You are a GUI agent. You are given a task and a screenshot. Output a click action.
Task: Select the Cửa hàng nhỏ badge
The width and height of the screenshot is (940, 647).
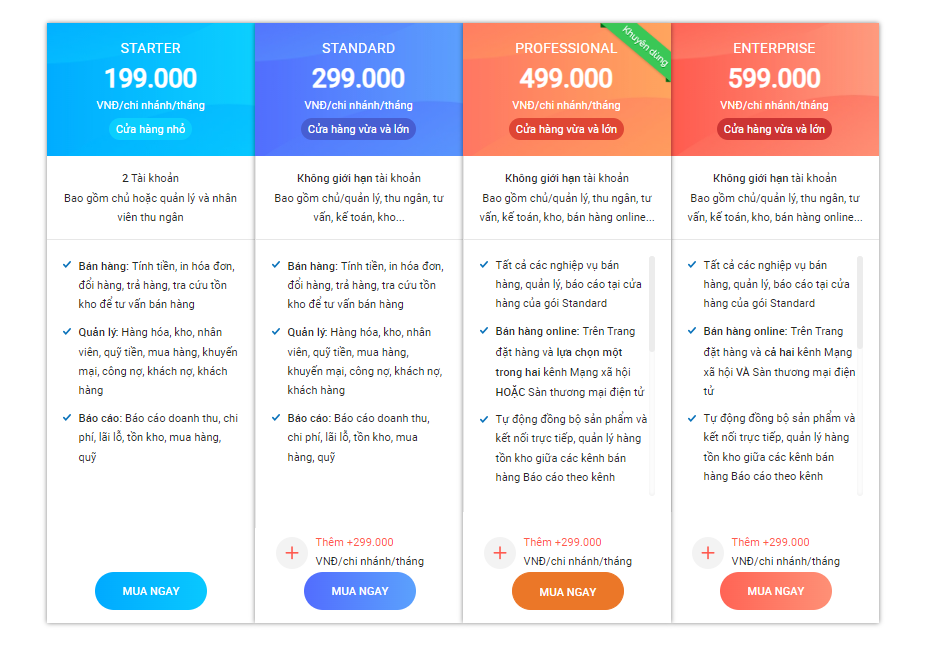[150, 129]
